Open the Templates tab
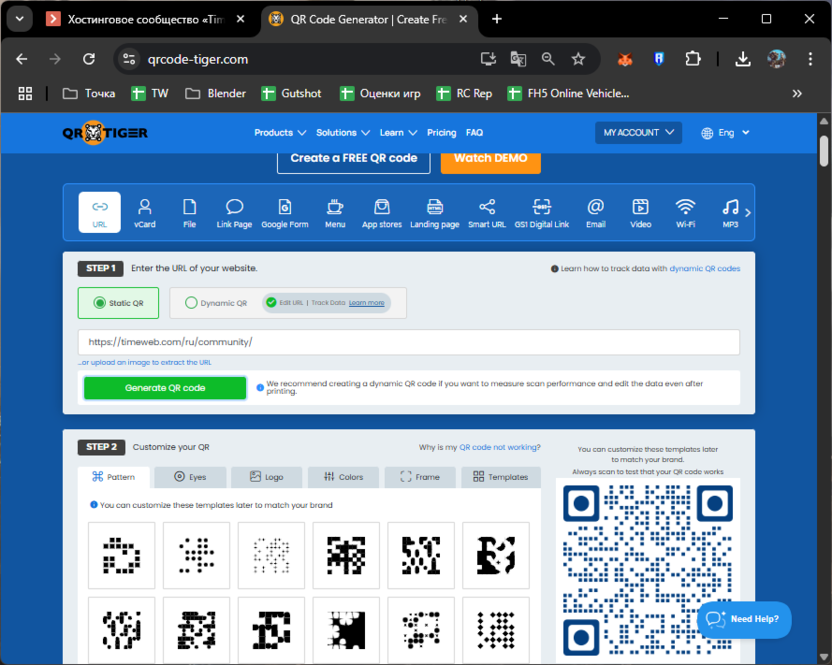Screen dimensions: 832x665 [500, 477]
